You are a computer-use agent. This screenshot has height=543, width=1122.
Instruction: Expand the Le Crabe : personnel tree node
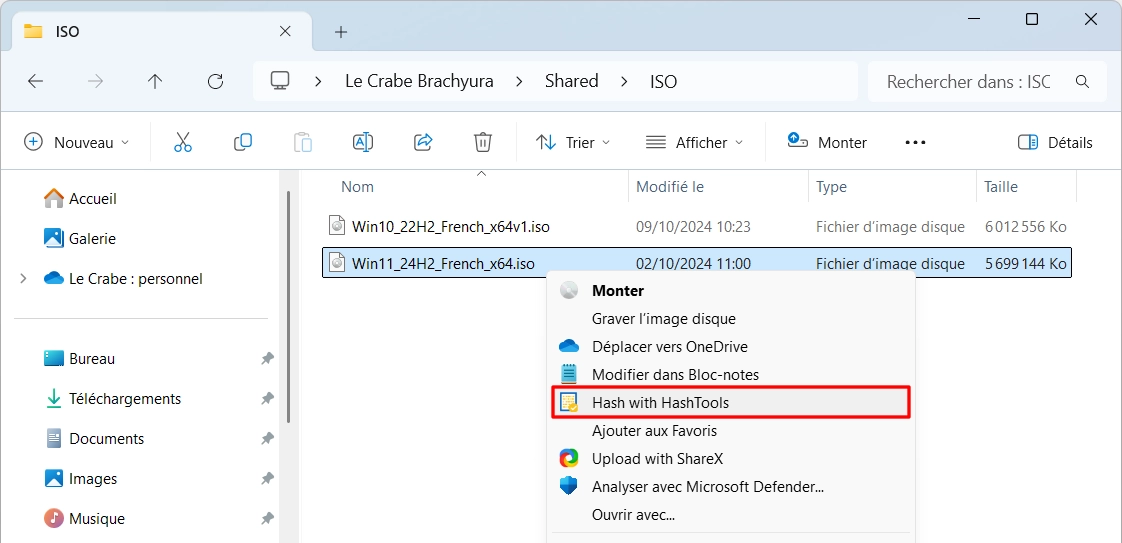coord(24,278)
